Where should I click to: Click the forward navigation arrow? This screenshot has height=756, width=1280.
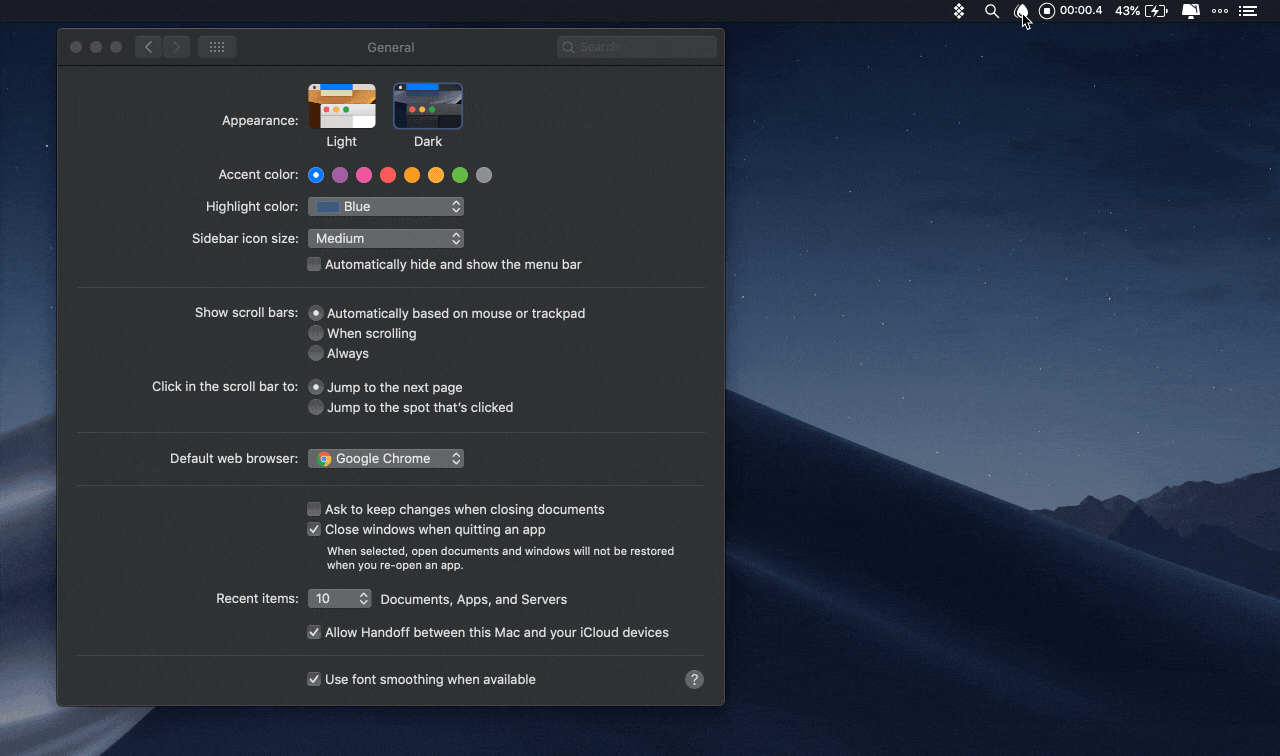pos(177,47)
